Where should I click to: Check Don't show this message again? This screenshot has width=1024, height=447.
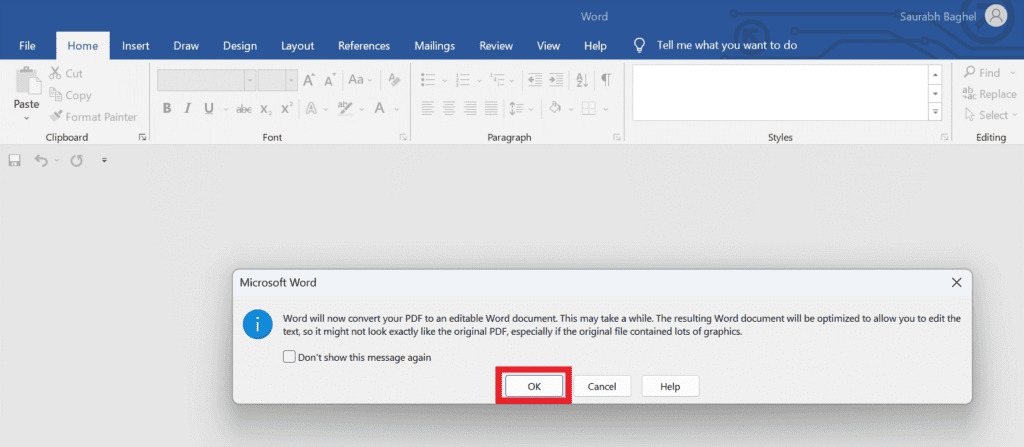point(289,357)
